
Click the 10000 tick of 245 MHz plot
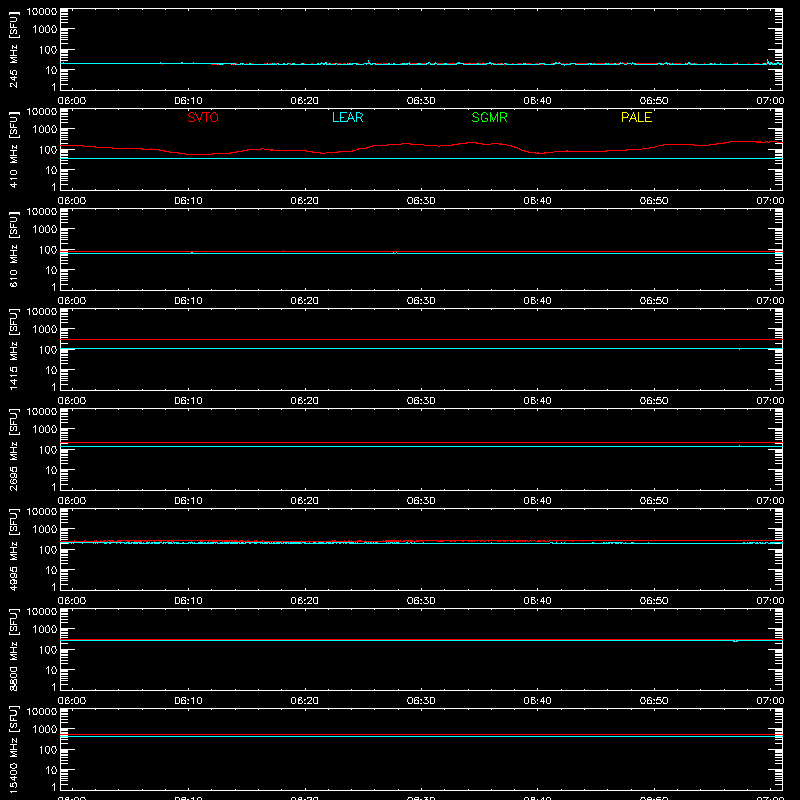click(x=42, y=12)
